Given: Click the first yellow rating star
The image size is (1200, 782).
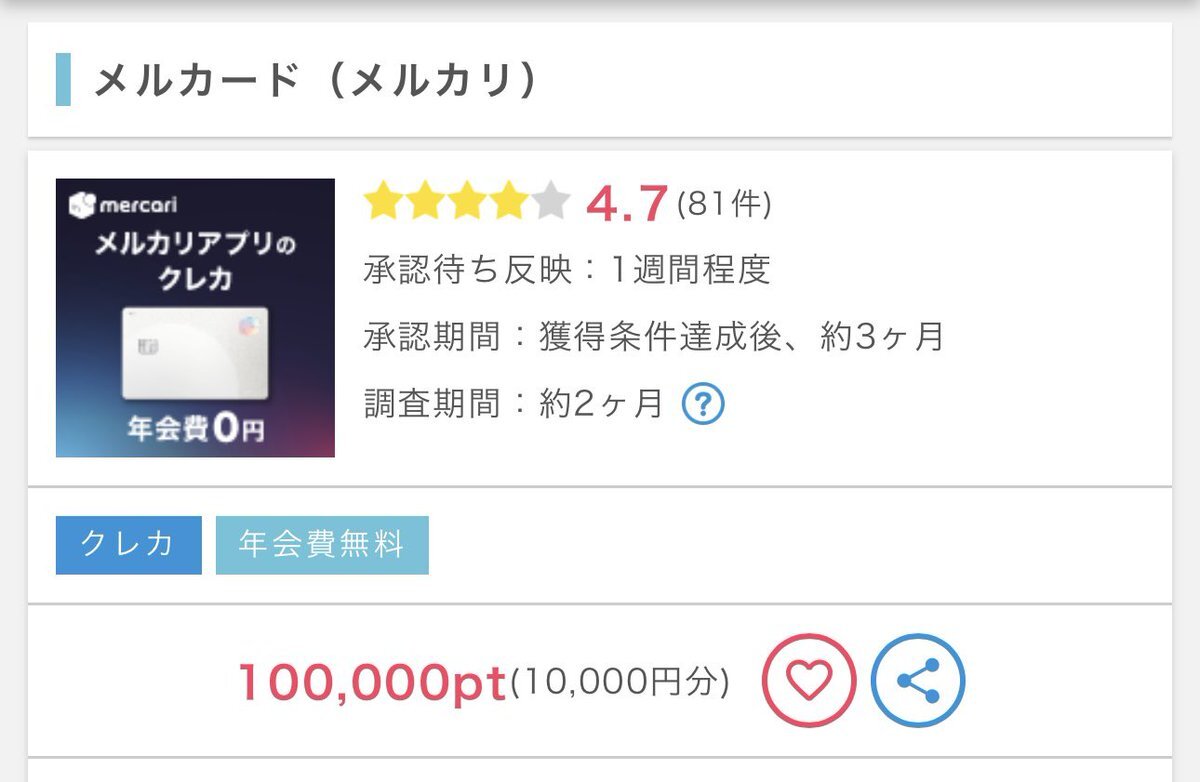Looking at the screenshot, I should [383, 203].
